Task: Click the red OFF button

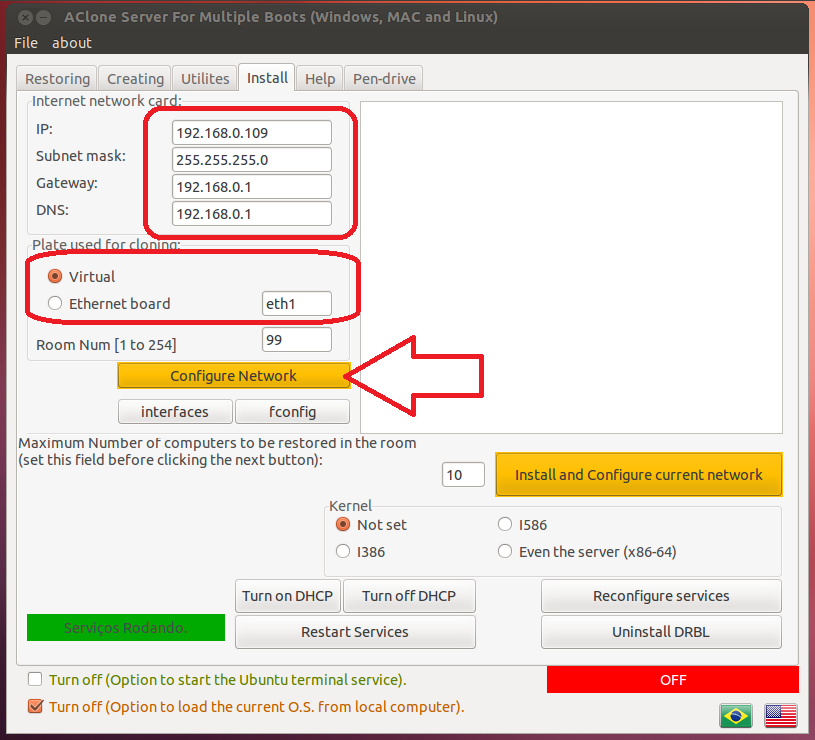Action: click(673, 680)
